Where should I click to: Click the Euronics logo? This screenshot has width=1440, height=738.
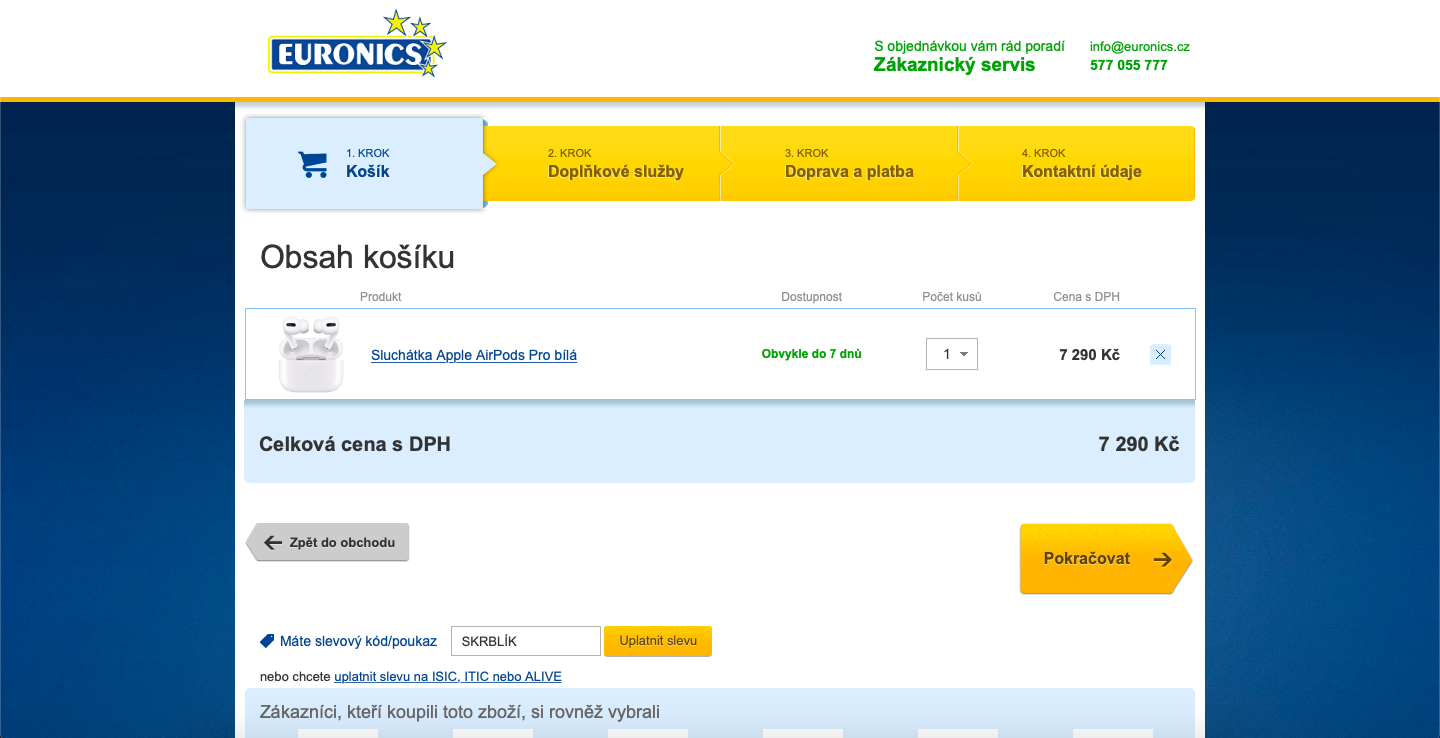pyautogui.click(x=357, y=45)
